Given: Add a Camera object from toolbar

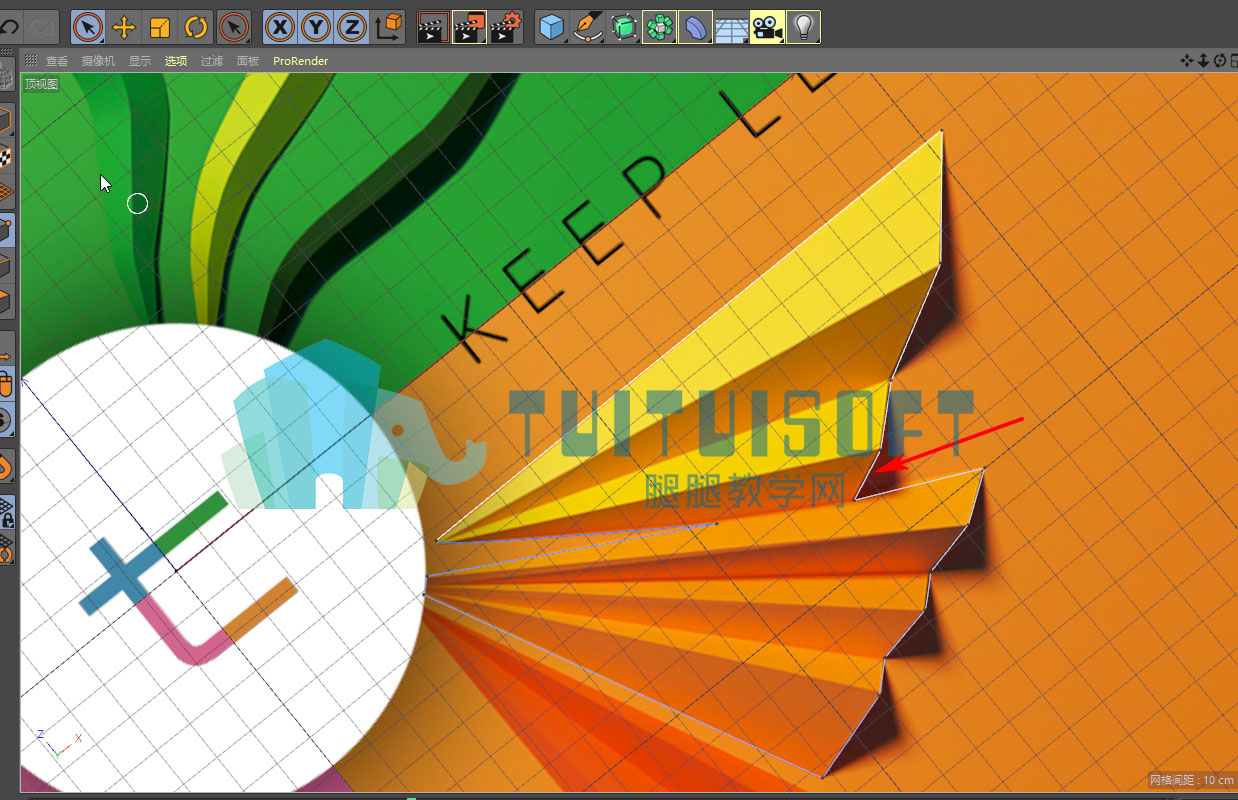Looking at the screenshot, I should 767,27.
